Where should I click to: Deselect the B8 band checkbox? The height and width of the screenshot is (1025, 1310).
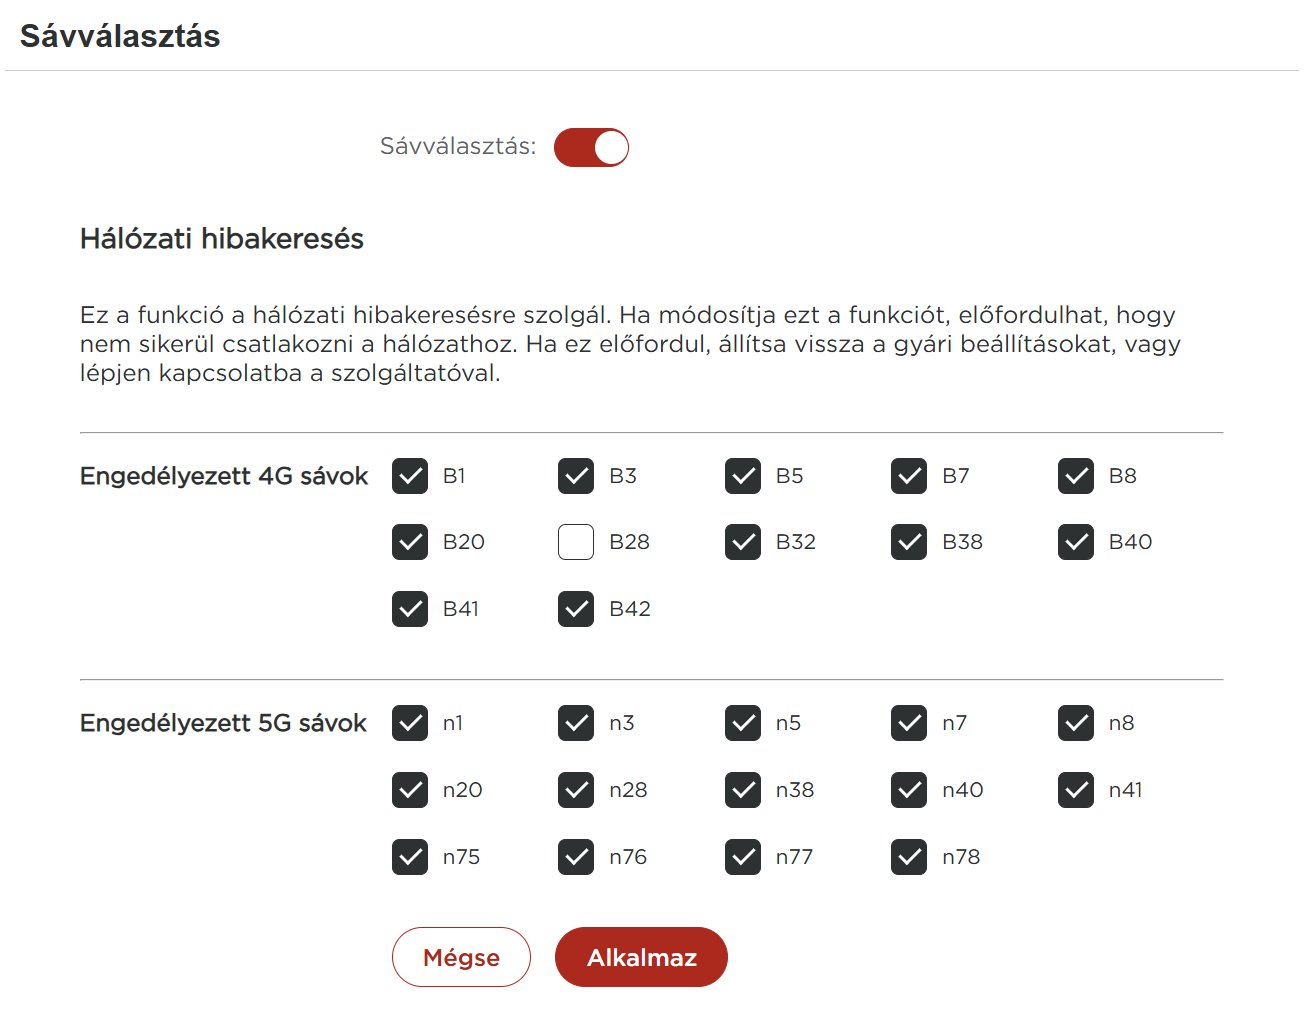[1076, 476]
